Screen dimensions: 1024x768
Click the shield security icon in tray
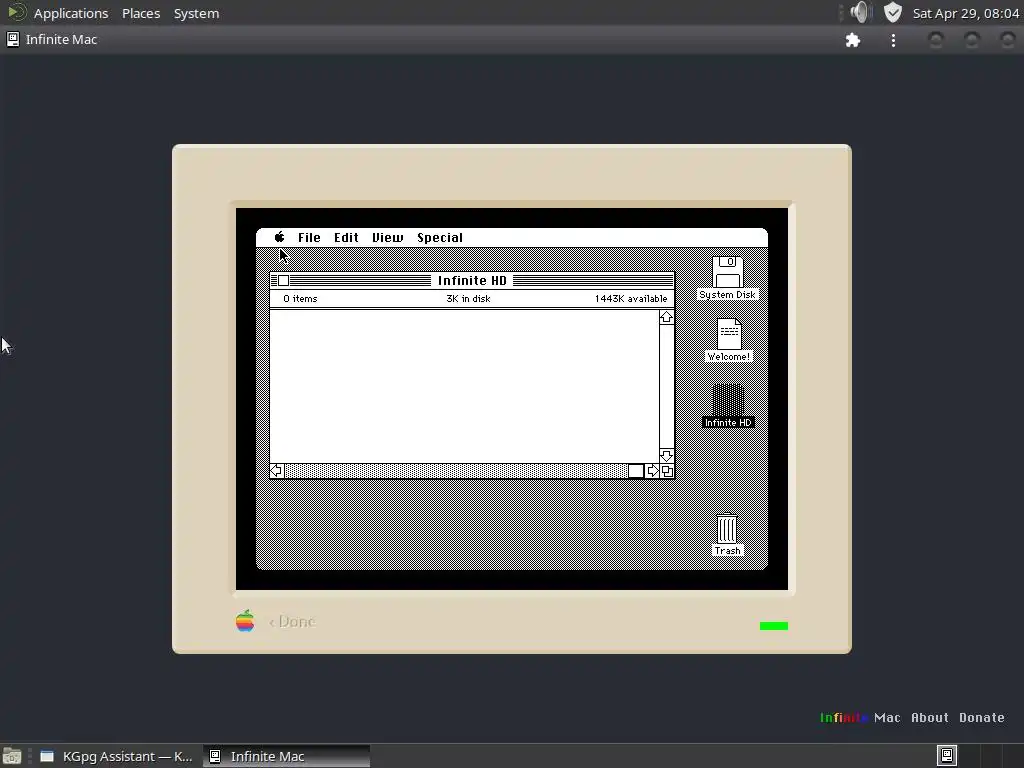click(893, 12)
